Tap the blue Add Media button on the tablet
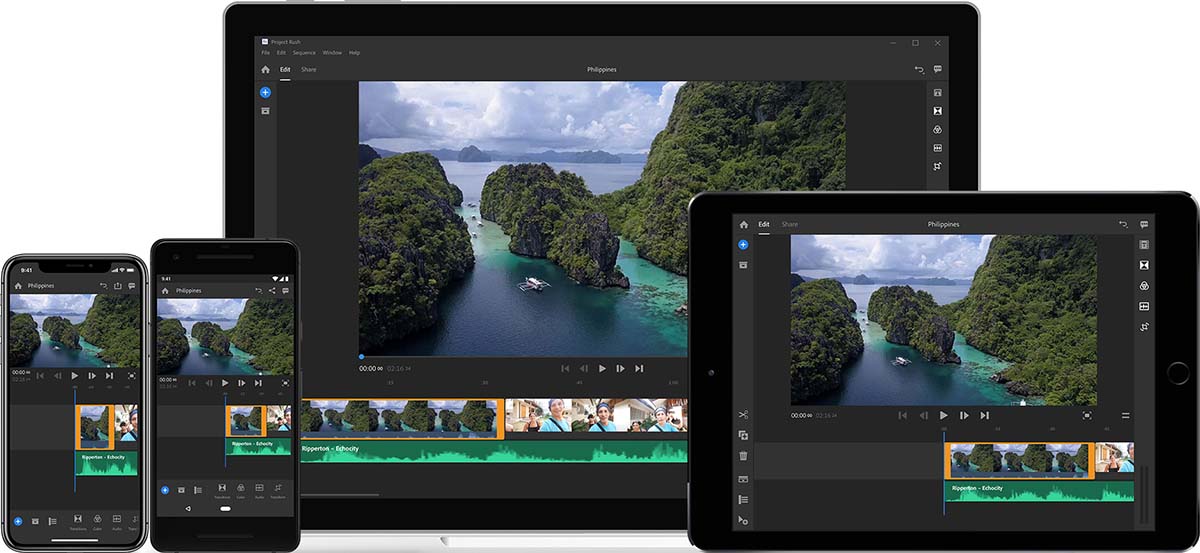This screenshot has width=1200, height=553. click(x=743, y=244)
